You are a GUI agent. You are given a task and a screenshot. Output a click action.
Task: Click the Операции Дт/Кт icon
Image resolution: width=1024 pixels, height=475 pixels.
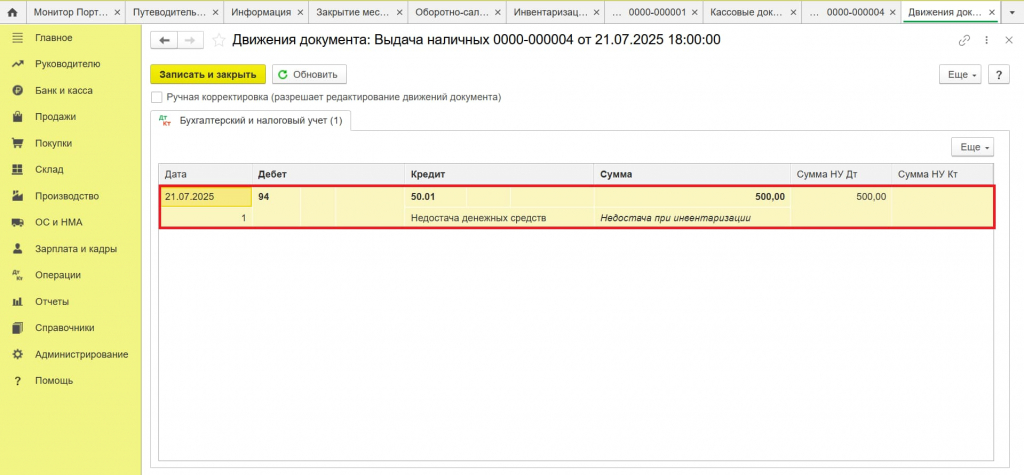coord(18,275)
